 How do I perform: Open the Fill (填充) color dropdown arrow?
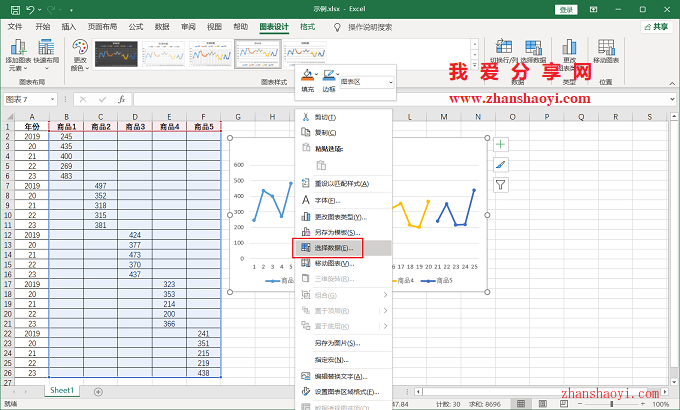click(x=316, y=74)
